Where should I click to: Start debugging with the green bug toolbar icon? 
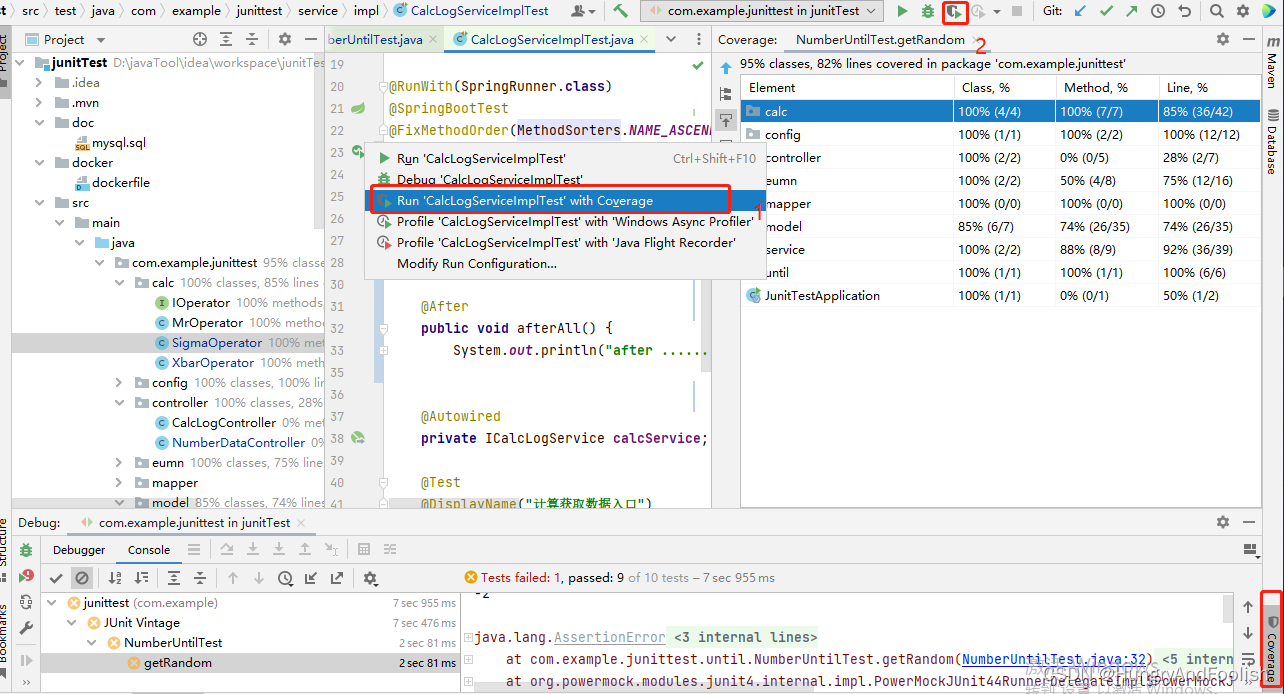click(928, 11)
